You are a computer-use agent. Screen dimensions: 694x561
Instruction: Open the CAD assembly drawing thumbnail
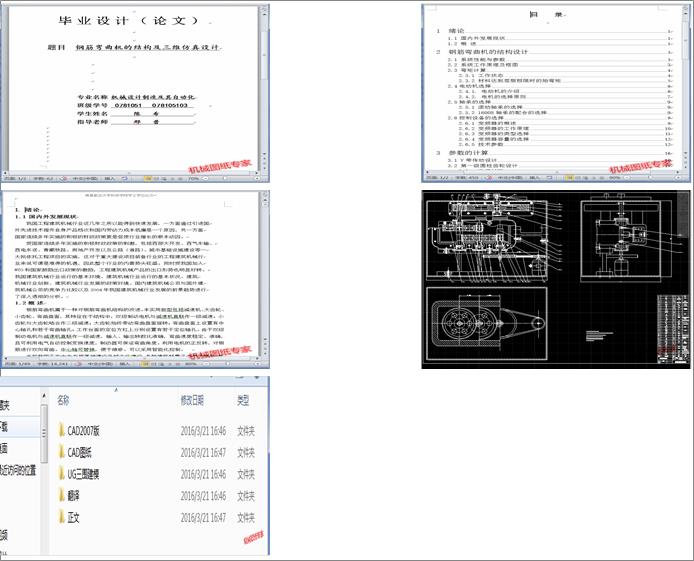[555, 279]
